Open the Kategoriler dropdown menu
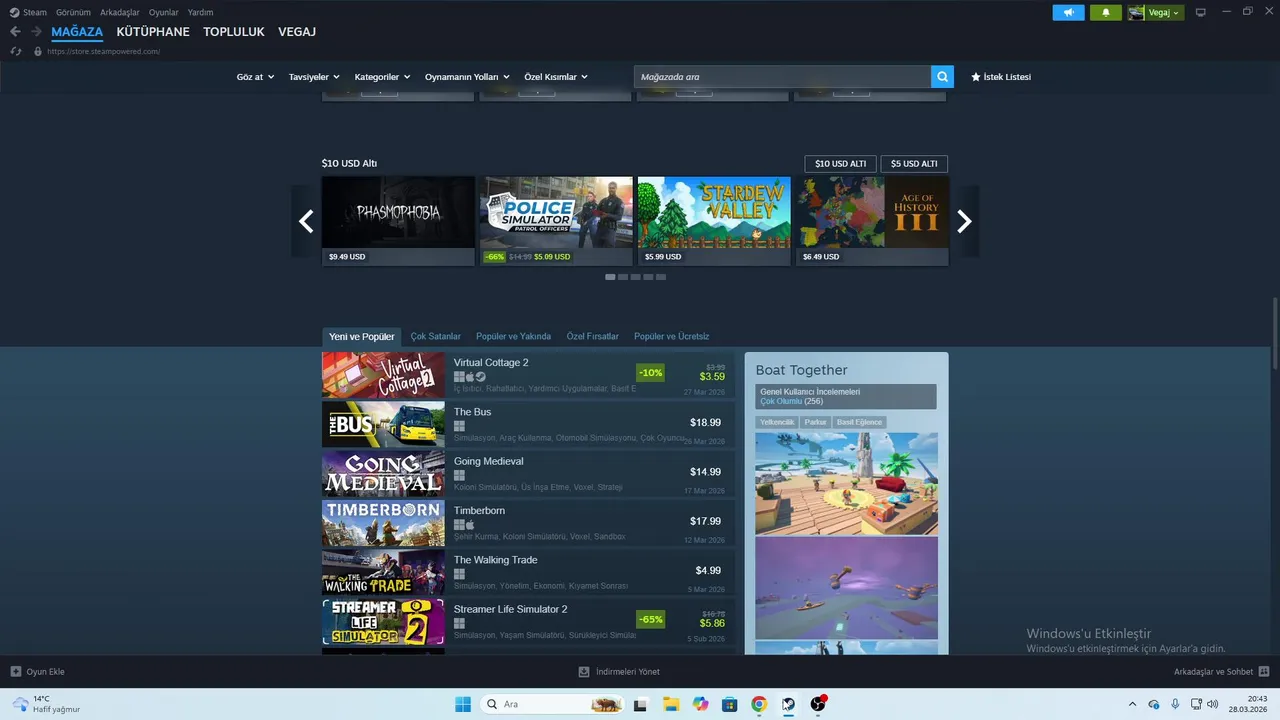 tap(382, 77)
